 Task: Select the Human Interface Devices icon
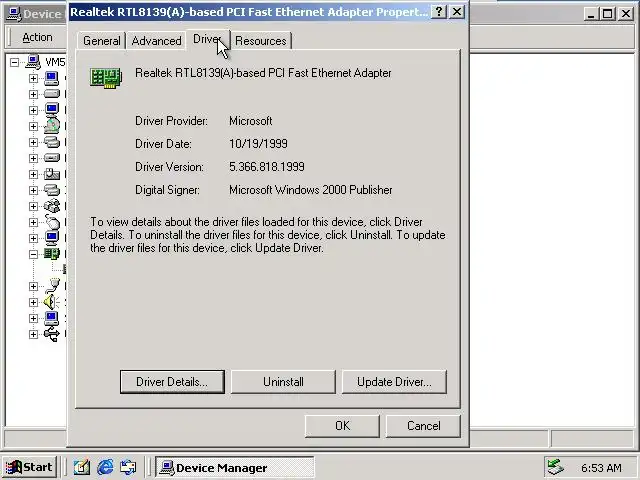pos(52,174)
